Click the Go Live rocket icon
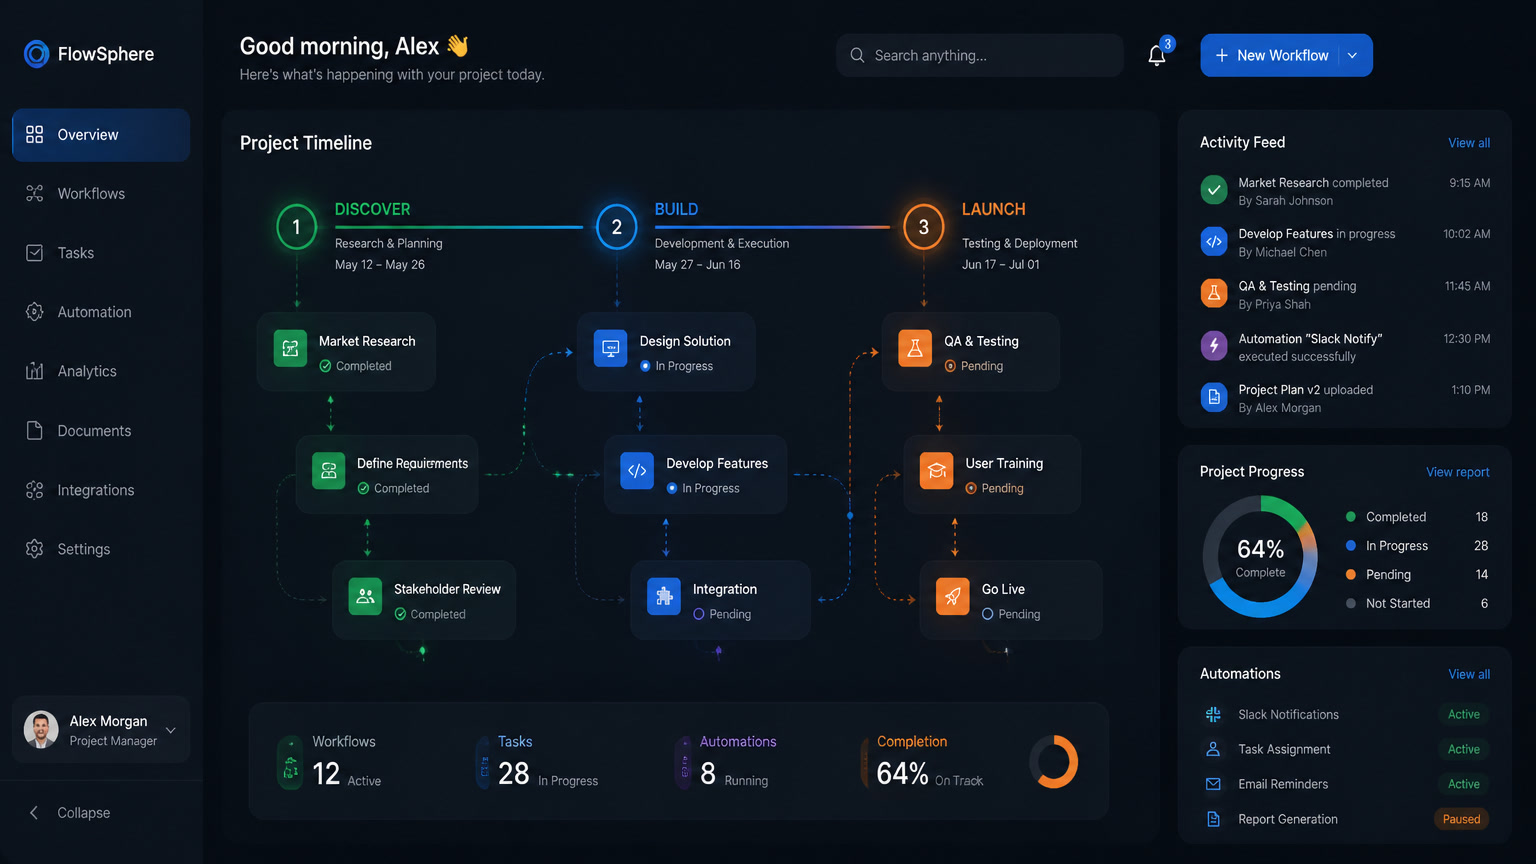This screenshot has width=1536, height=864. coord(953,597)
